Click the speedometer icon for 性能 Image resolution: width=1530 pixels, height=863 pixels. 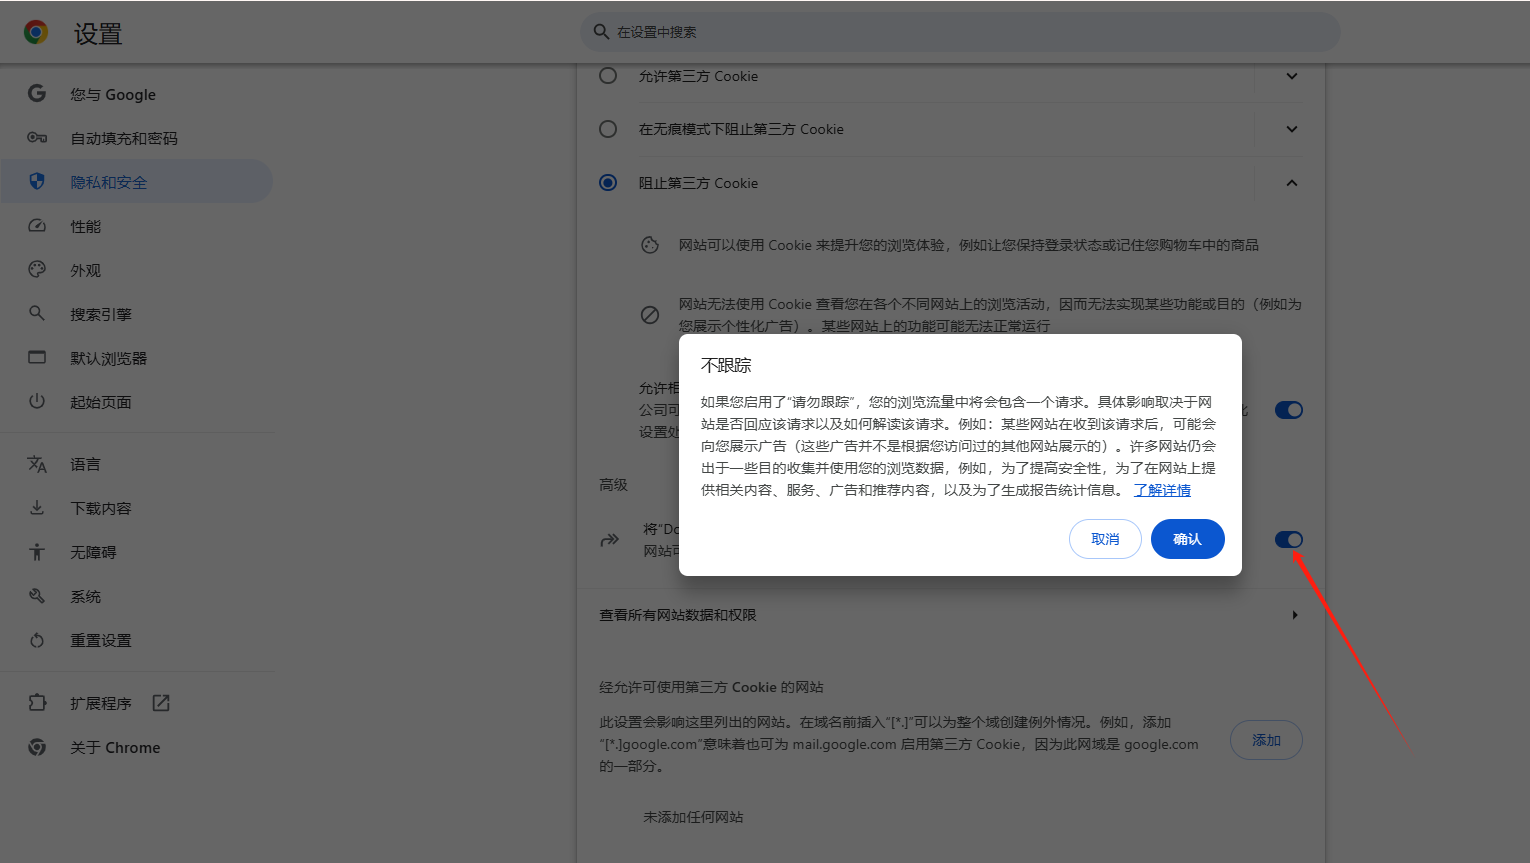pos(37,225)
